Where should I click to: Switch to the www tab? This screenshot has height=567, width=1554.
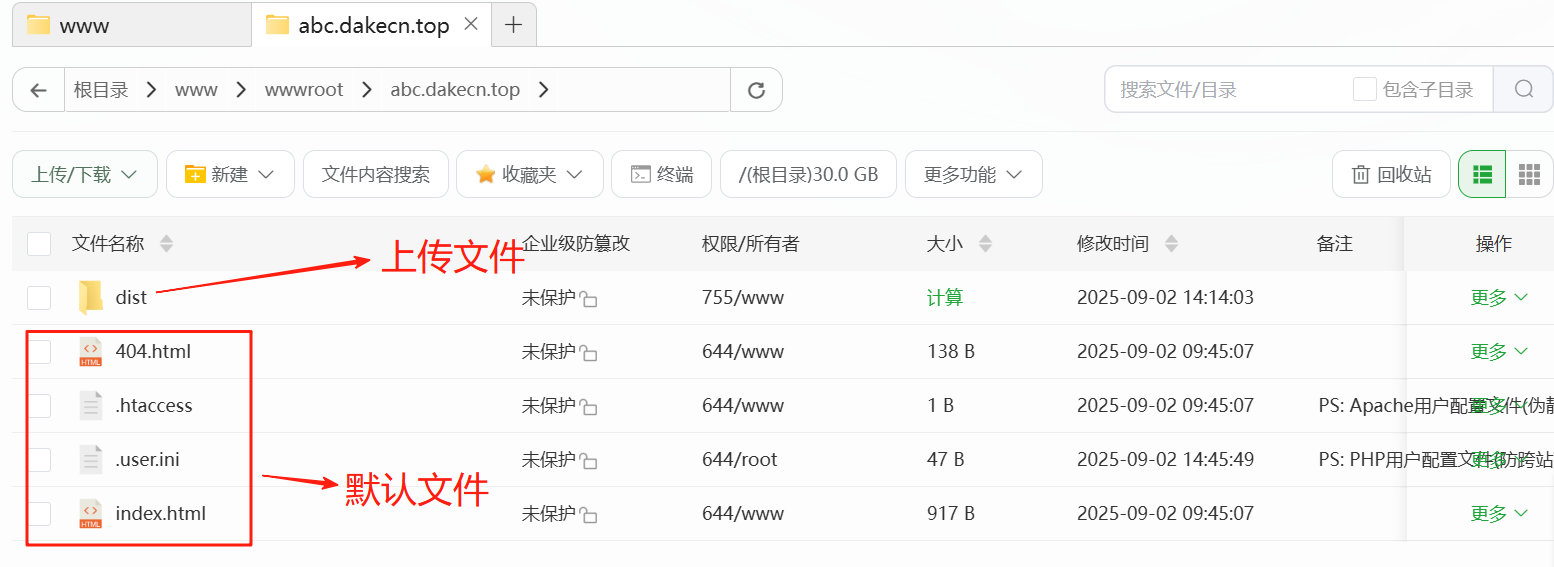[x=130, y=25]
